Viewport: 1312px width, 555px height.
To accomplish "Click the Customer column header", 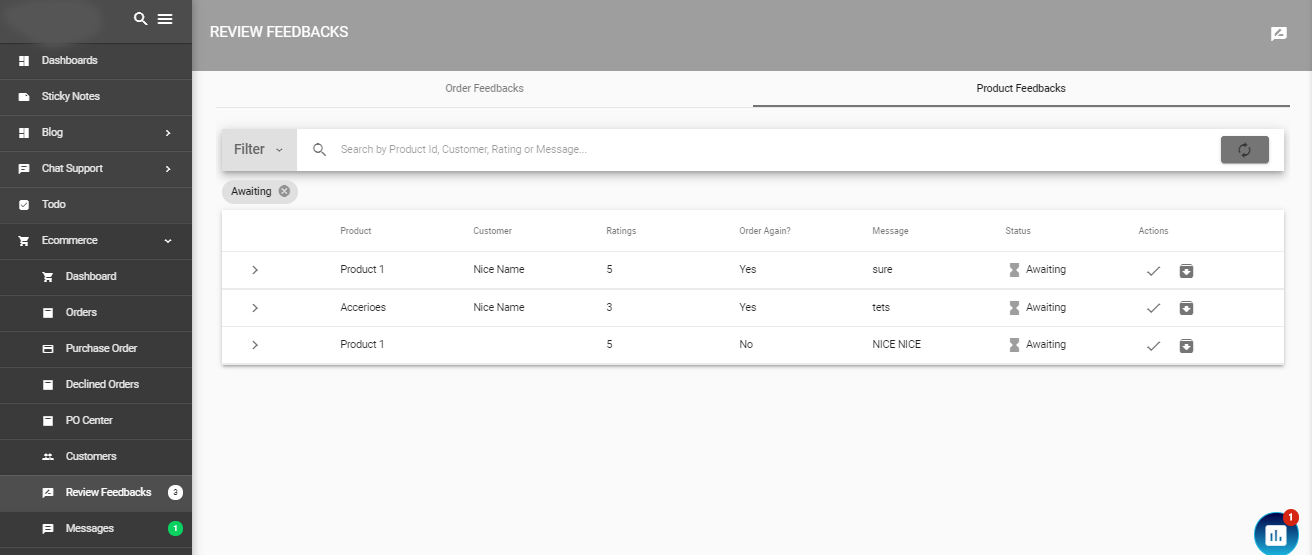I will 492,231.
